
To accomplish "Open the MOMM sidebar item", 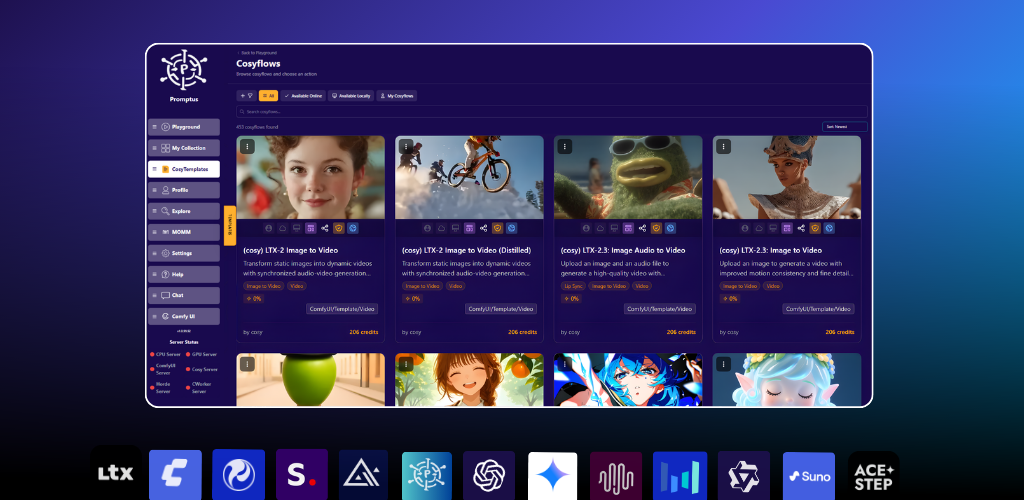I will (184, 232).
